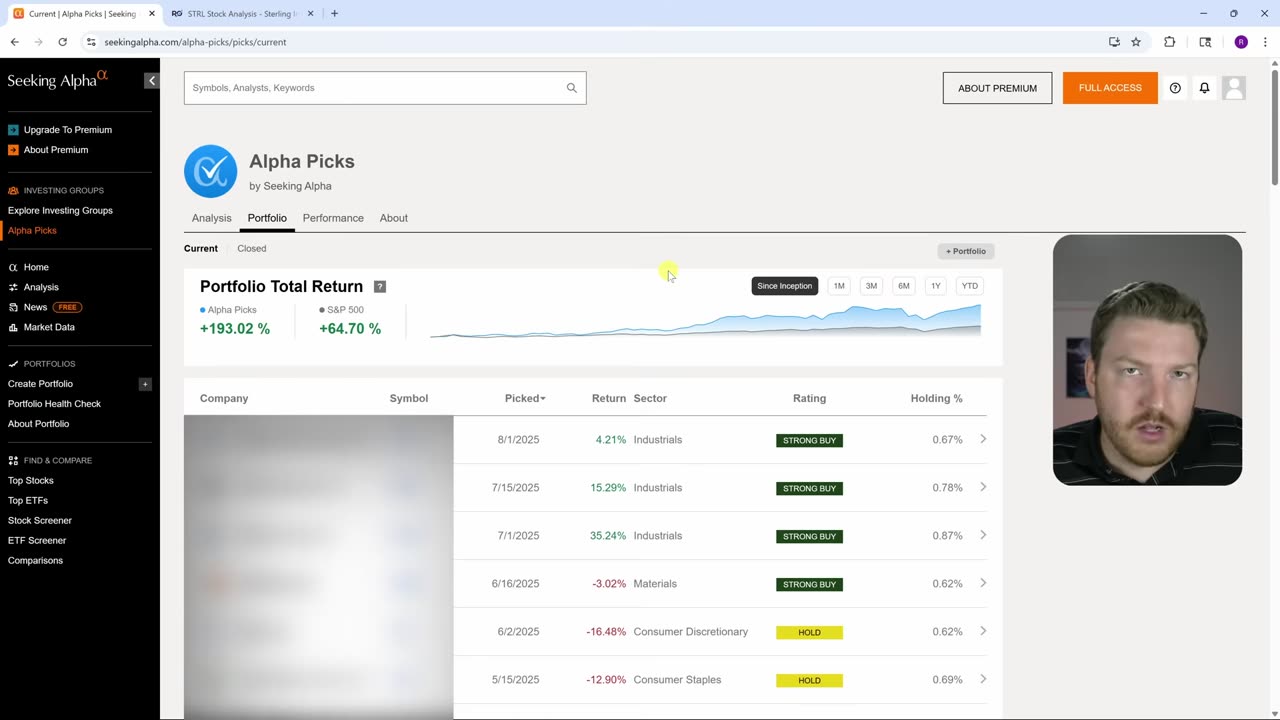This screenshot has height=720, width=1280.
Task: Click HOLD rating in Consumer Staples row
Action: pos(809,680)
